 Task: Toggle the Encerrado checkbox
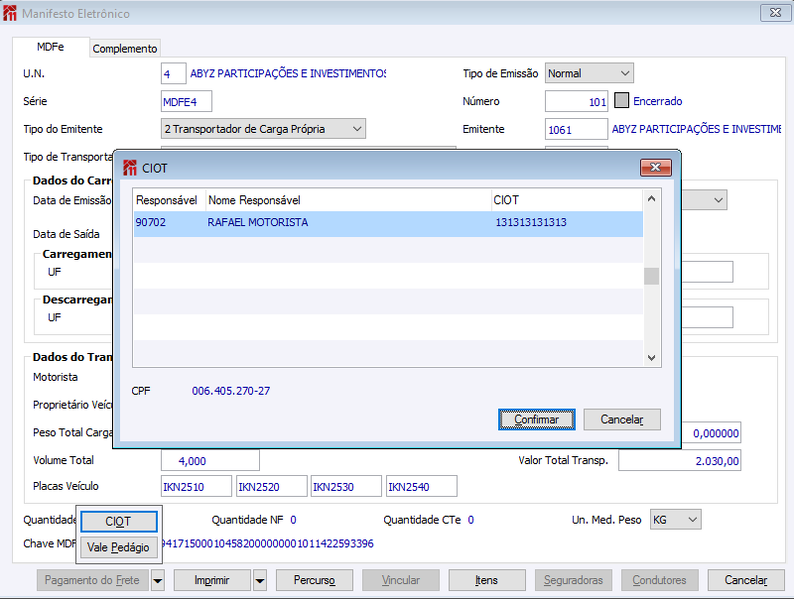tap(621, 100)
